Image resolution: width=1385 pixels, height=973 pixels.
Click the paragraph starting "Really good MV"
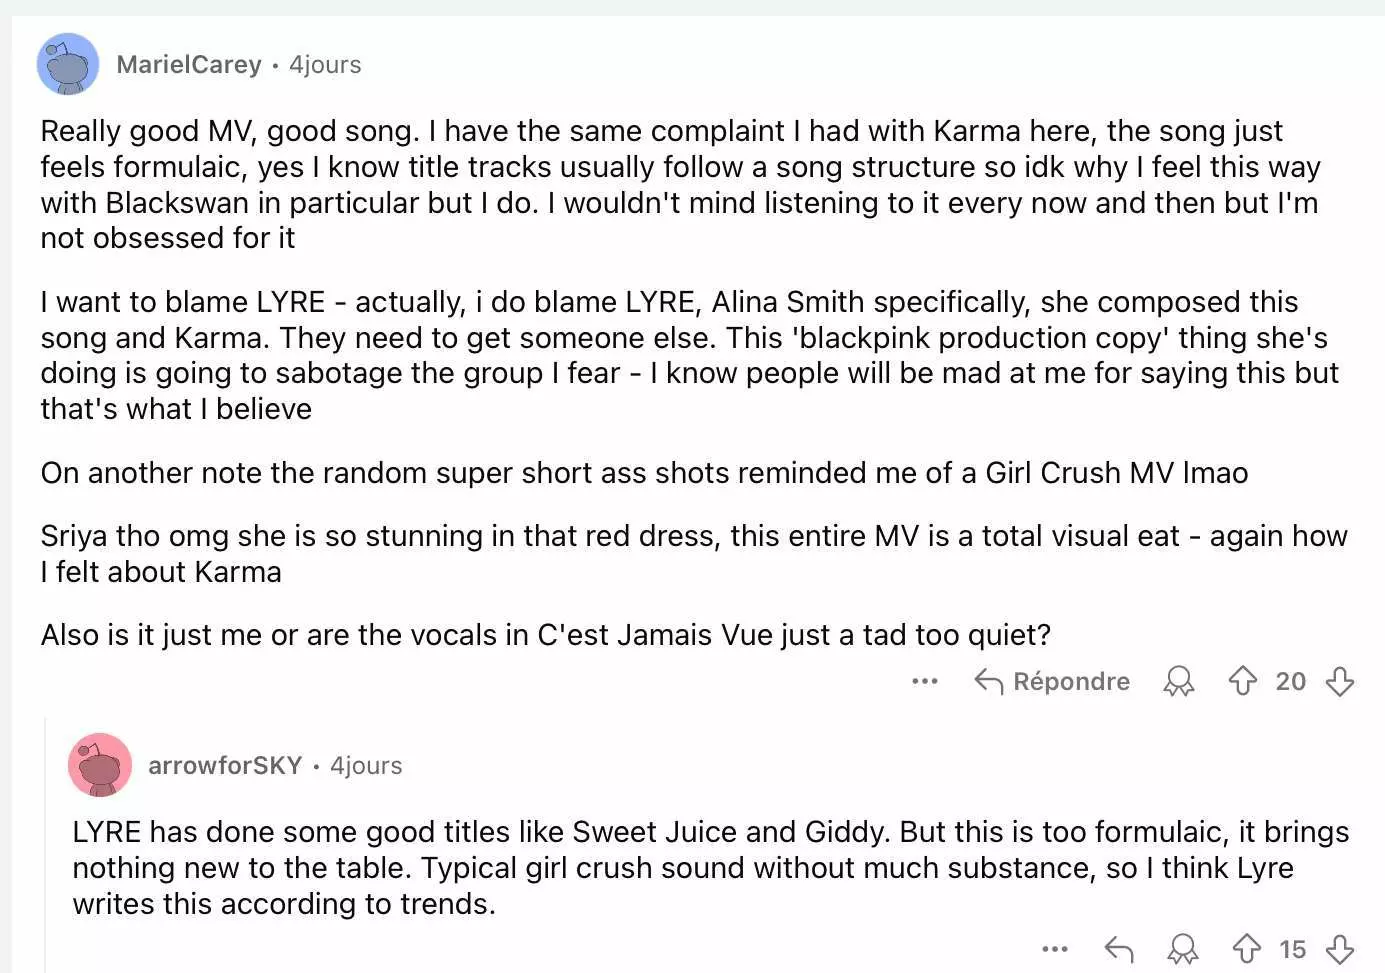[680, 184]
